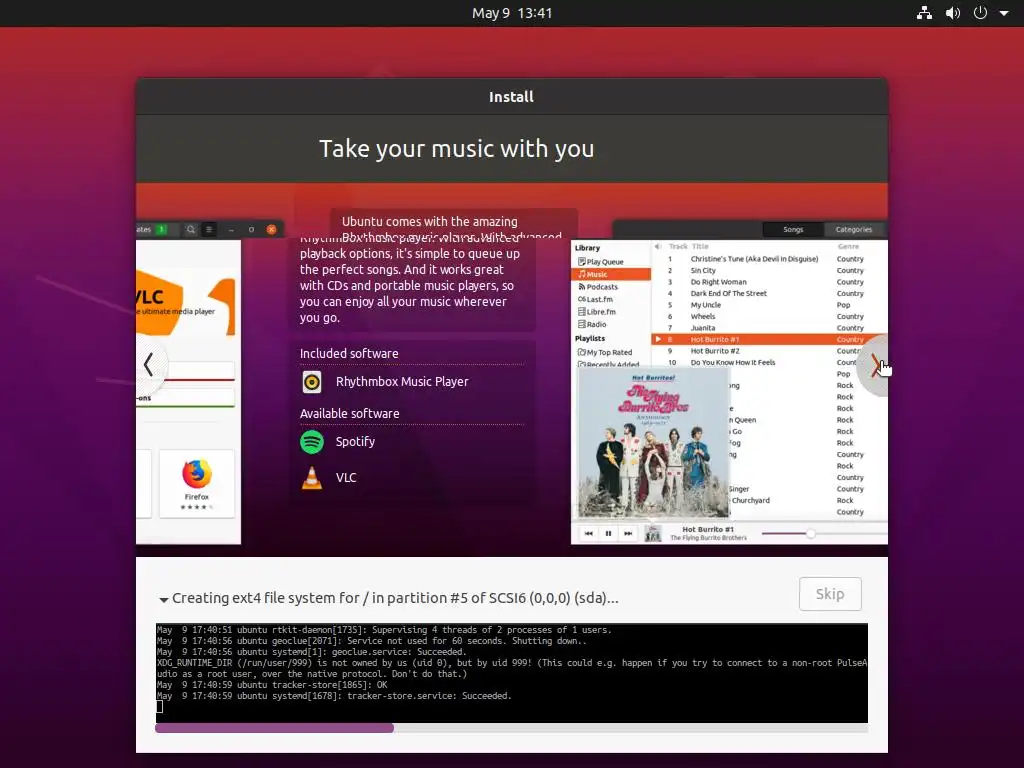1024x768 pixels.
Task: Click the network status icon in top bar
Action: (924, 13)
